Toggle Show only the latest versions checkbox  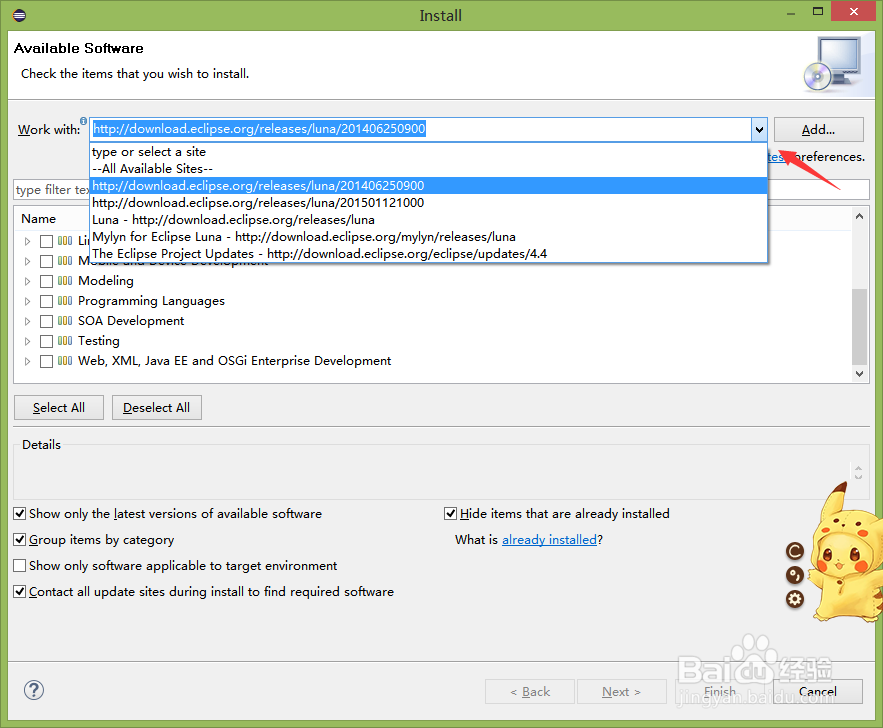20,513
